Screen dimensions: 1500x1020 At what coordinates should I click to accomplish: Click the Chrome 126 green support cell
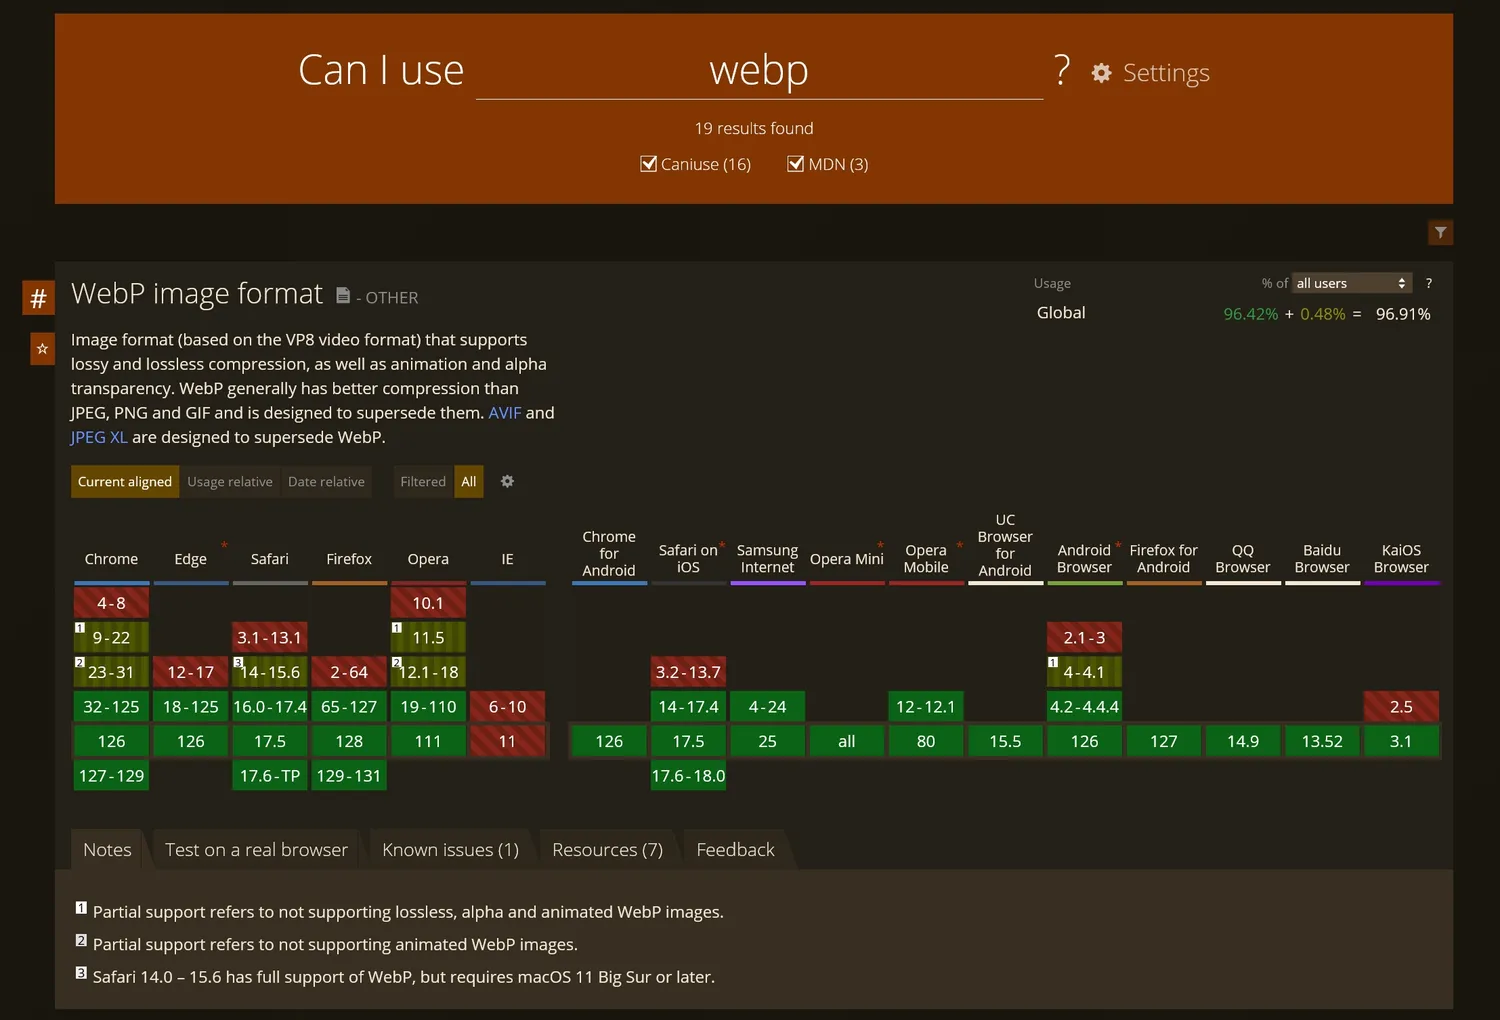(111, 741)
